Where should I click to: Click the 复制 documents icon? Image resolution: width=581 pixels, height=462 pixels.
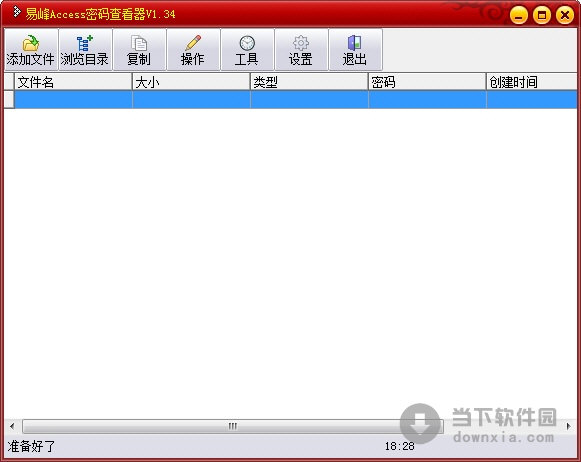139,43
